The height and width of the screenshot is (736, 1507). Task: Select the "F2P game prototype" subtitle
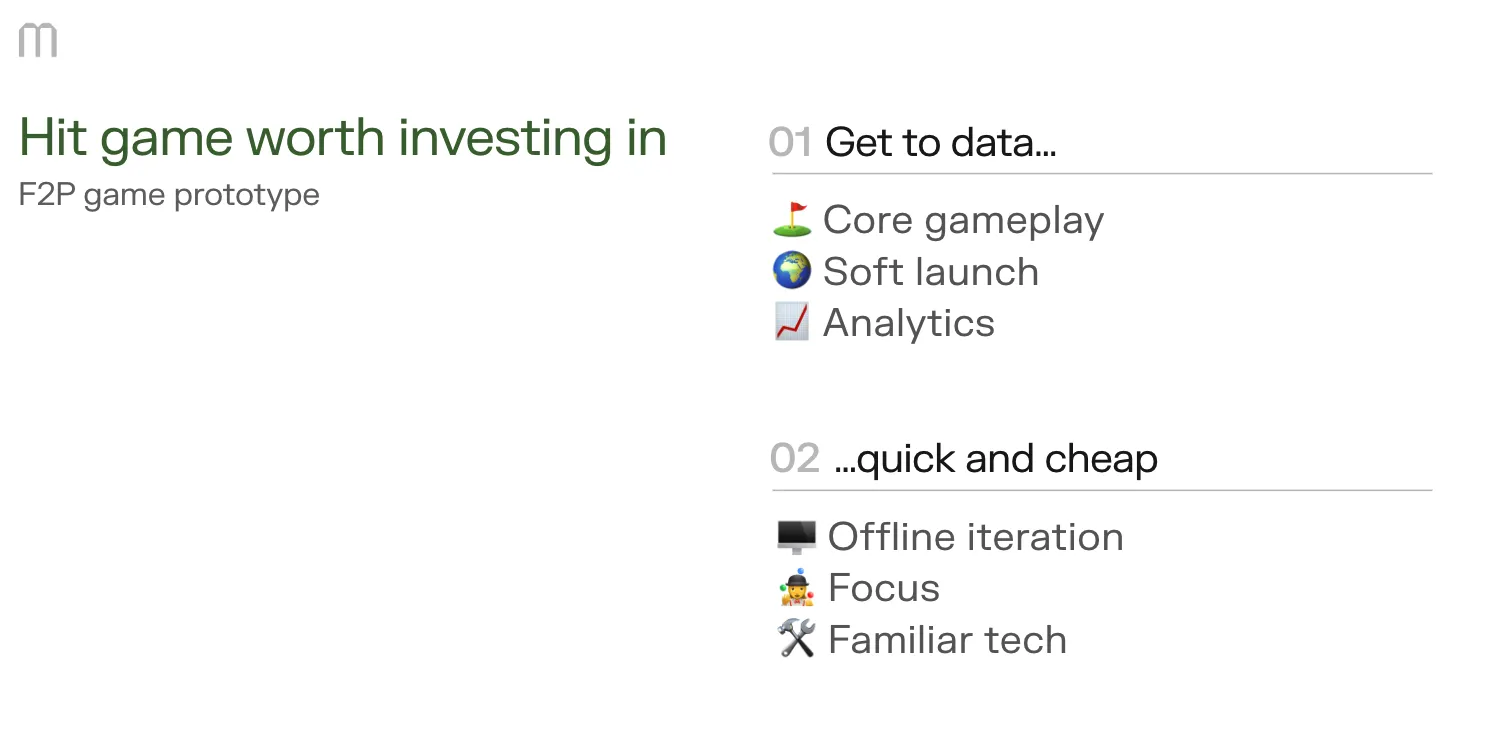click(169, 194)
